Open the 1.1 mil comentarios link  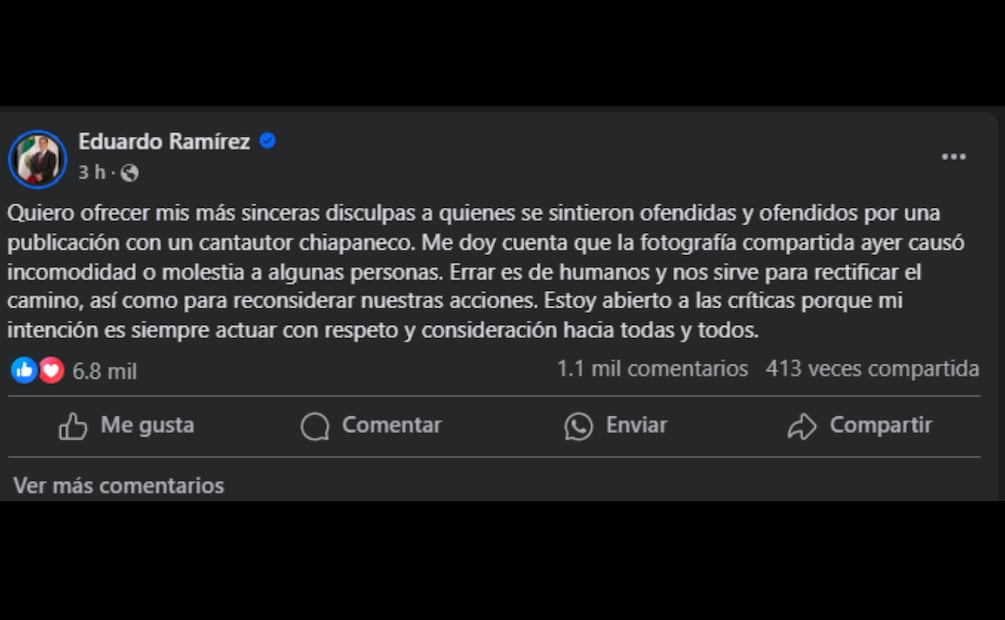point(652,369)
